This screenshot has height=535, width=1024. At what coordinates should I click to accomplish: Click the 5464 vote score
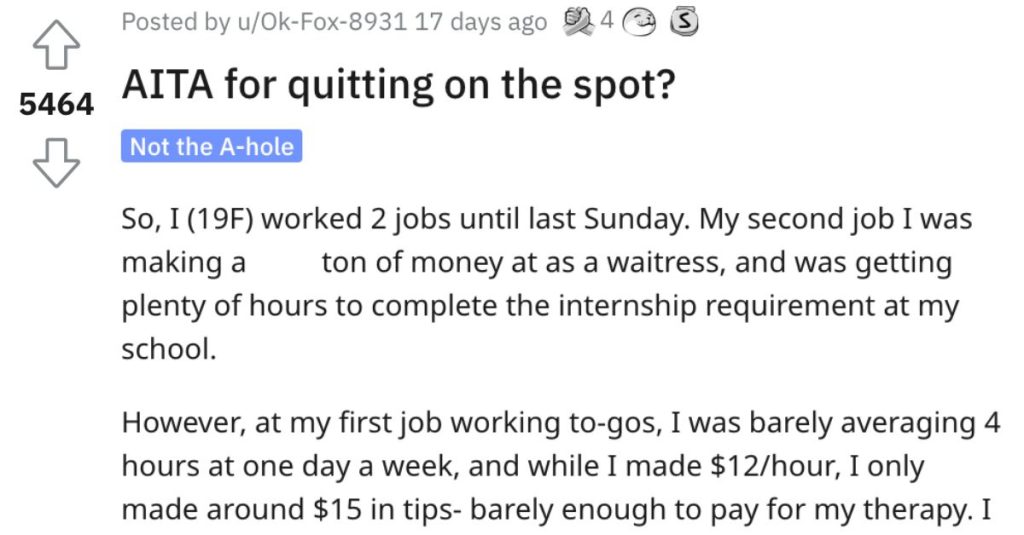56,105
